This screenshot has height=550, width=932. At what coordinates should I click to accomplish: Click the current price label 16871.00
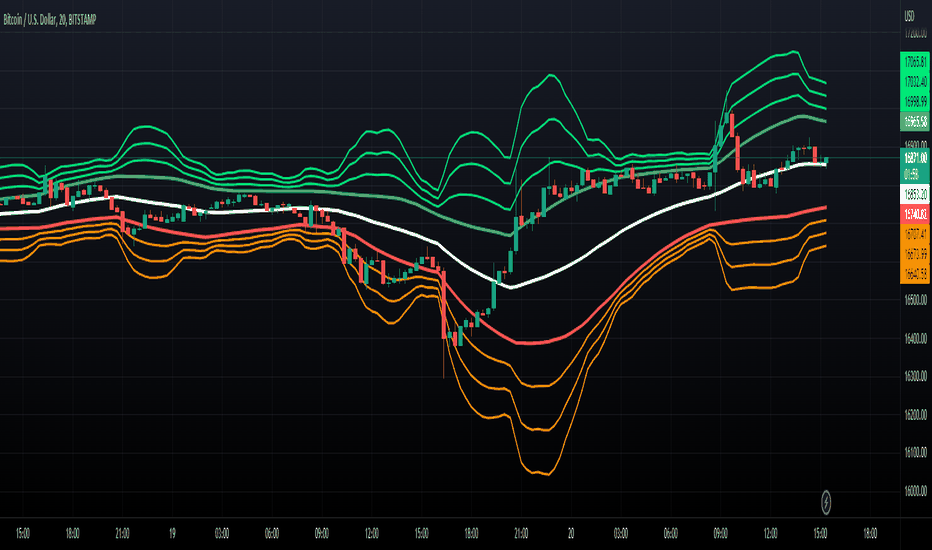point(915,158)
